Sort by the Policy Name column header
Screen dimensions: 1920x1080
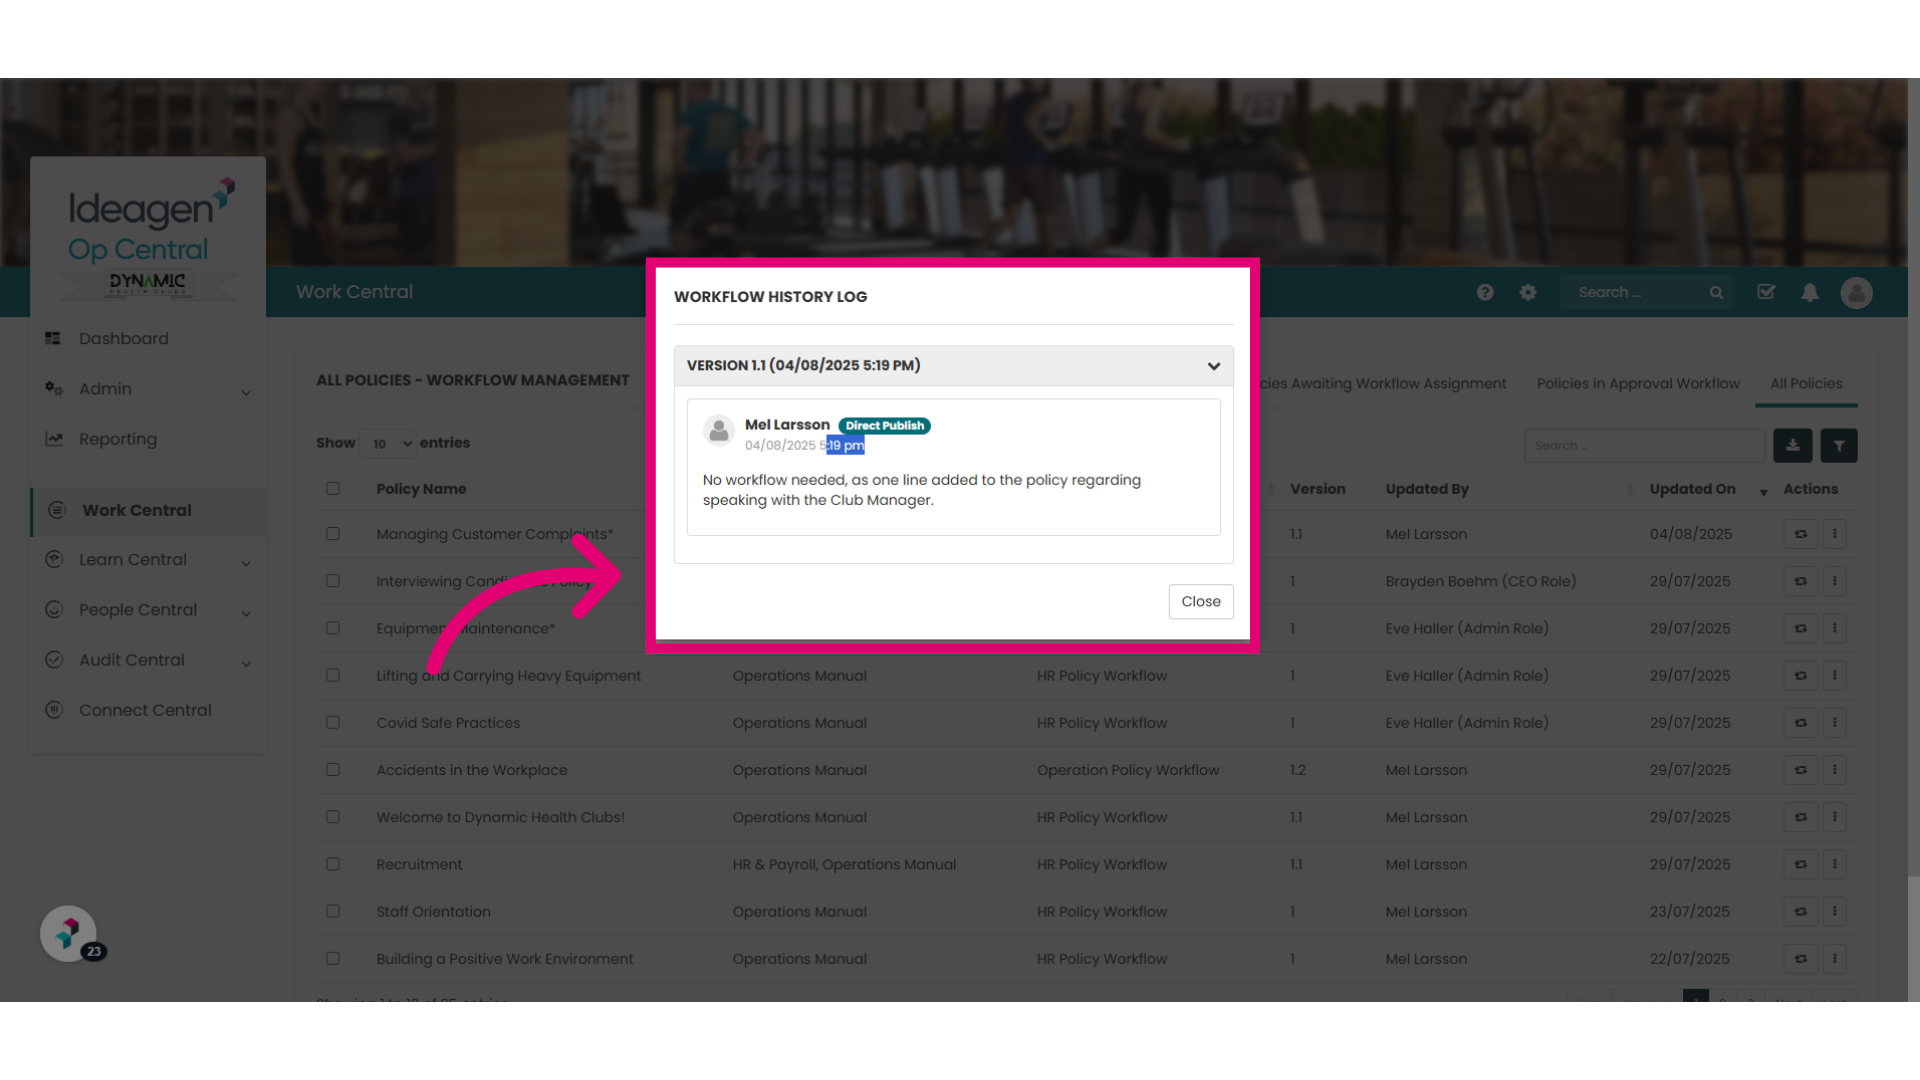421,489
